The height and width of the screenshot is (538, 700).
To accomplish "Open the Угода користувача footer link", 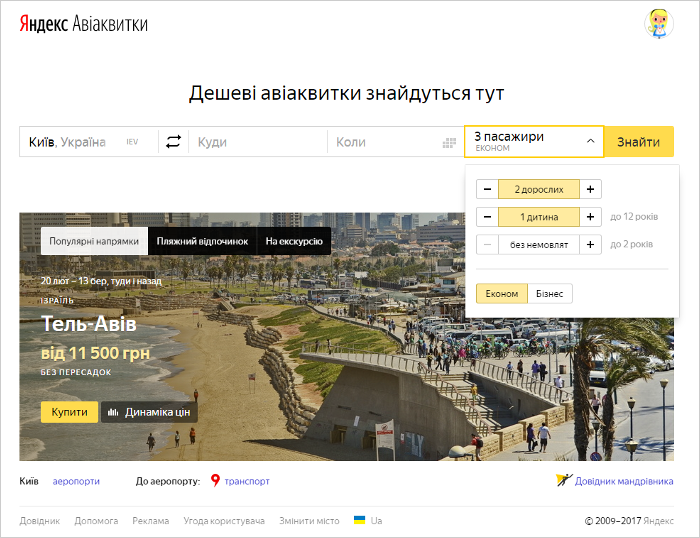I will (224, 521).
